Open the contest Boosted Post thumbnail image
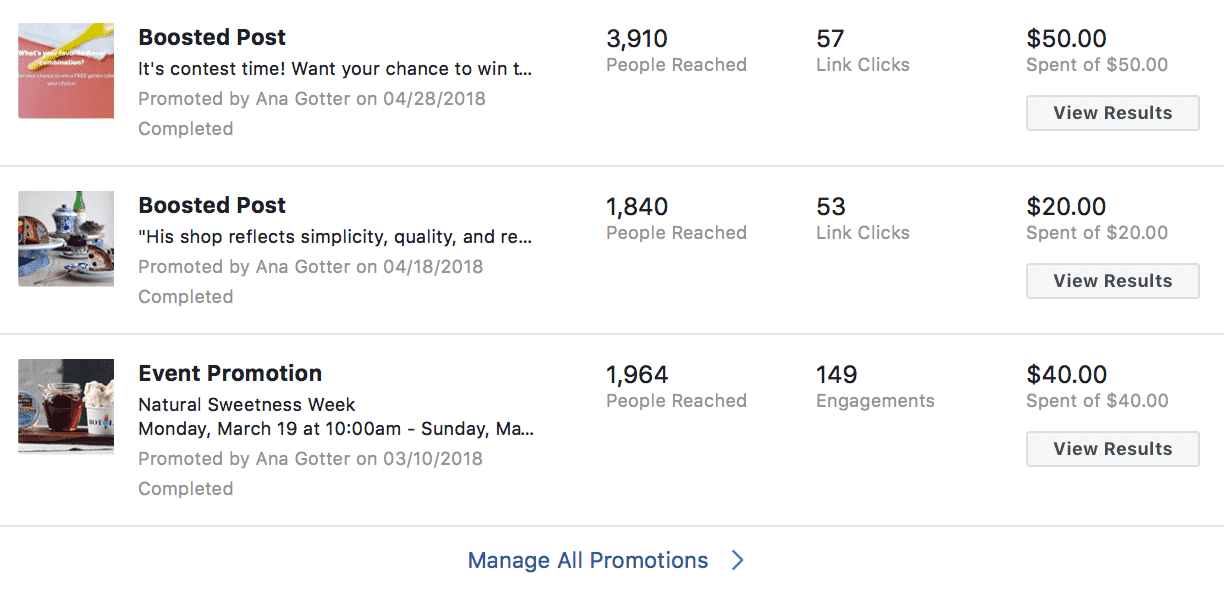Image resolution: width=1224 pixels, height=590 pixels. click(66, 70)
